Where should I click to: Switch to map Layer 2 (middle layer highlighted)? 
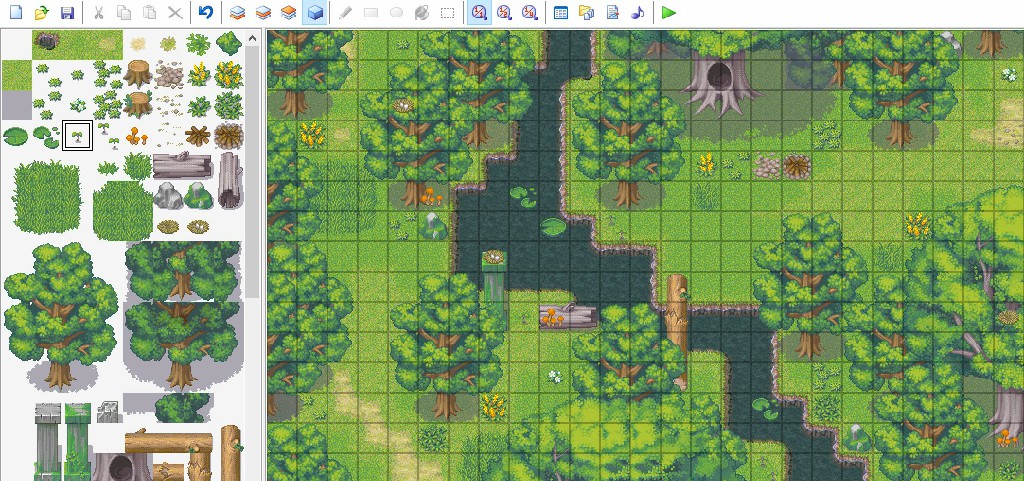coord(263,12)
